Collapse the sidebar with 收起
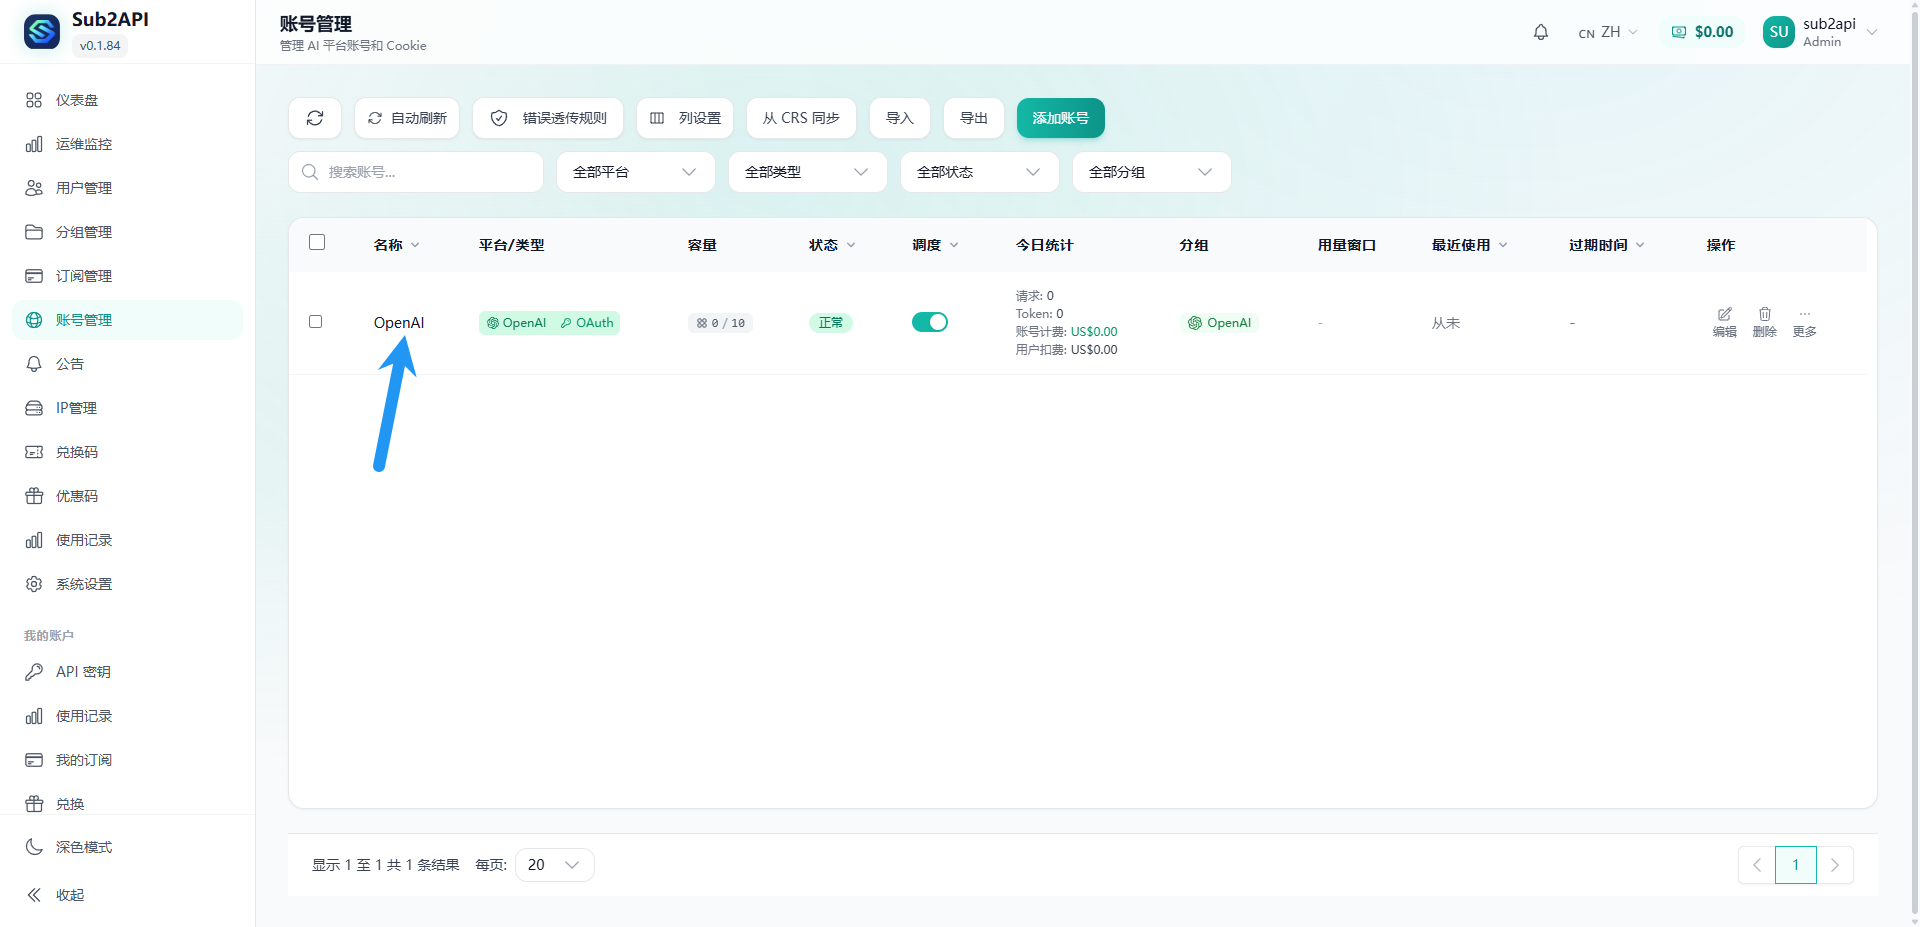The image size is (1920, 927). coord(70,894)
